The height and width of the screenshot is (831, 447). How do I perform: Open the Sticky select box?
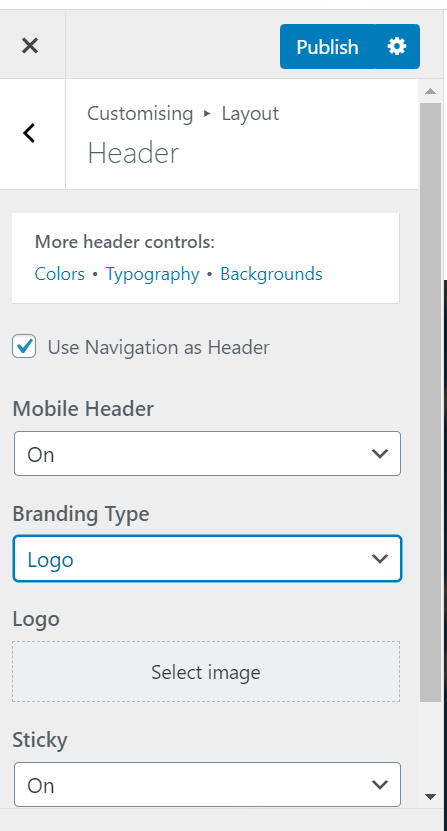pyautogui.click(x=207, y=784)
